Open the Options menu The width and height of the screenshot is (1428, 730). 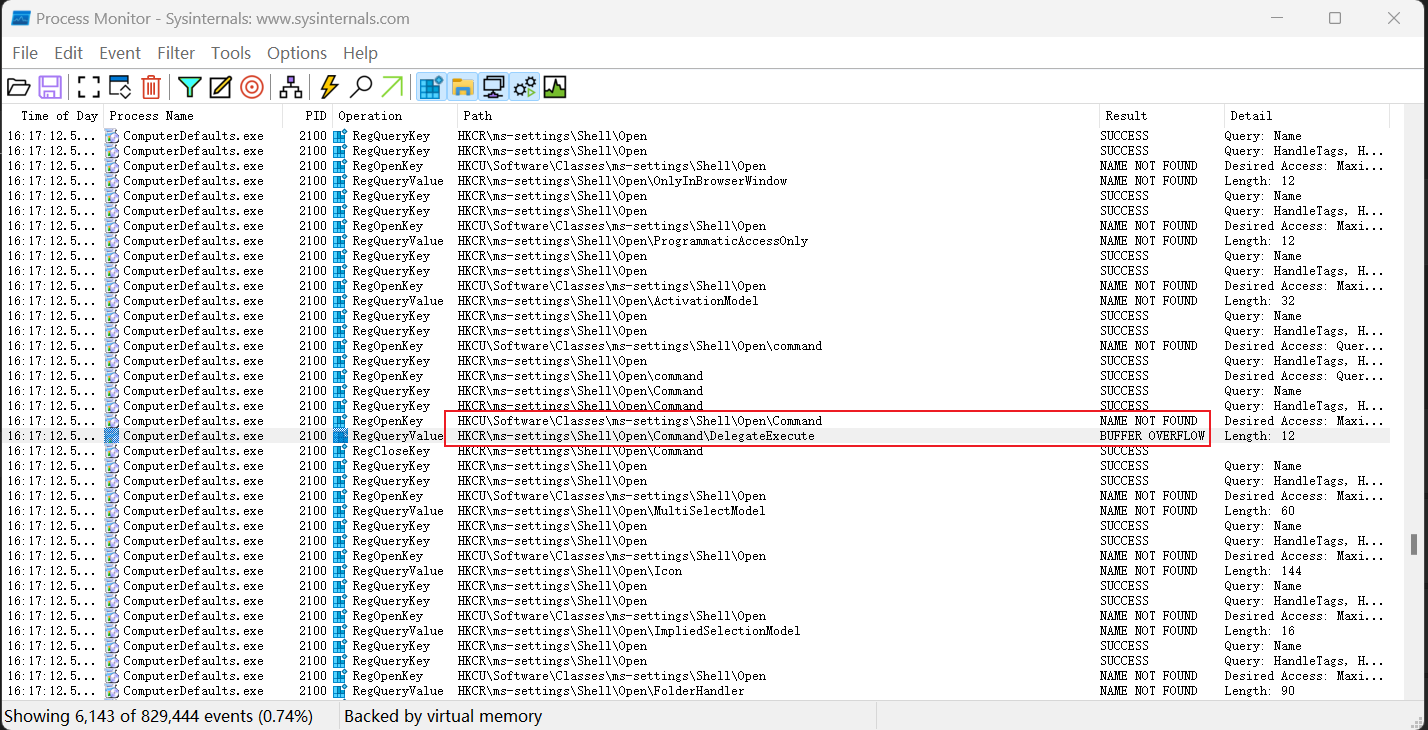[x=297, y=53]
